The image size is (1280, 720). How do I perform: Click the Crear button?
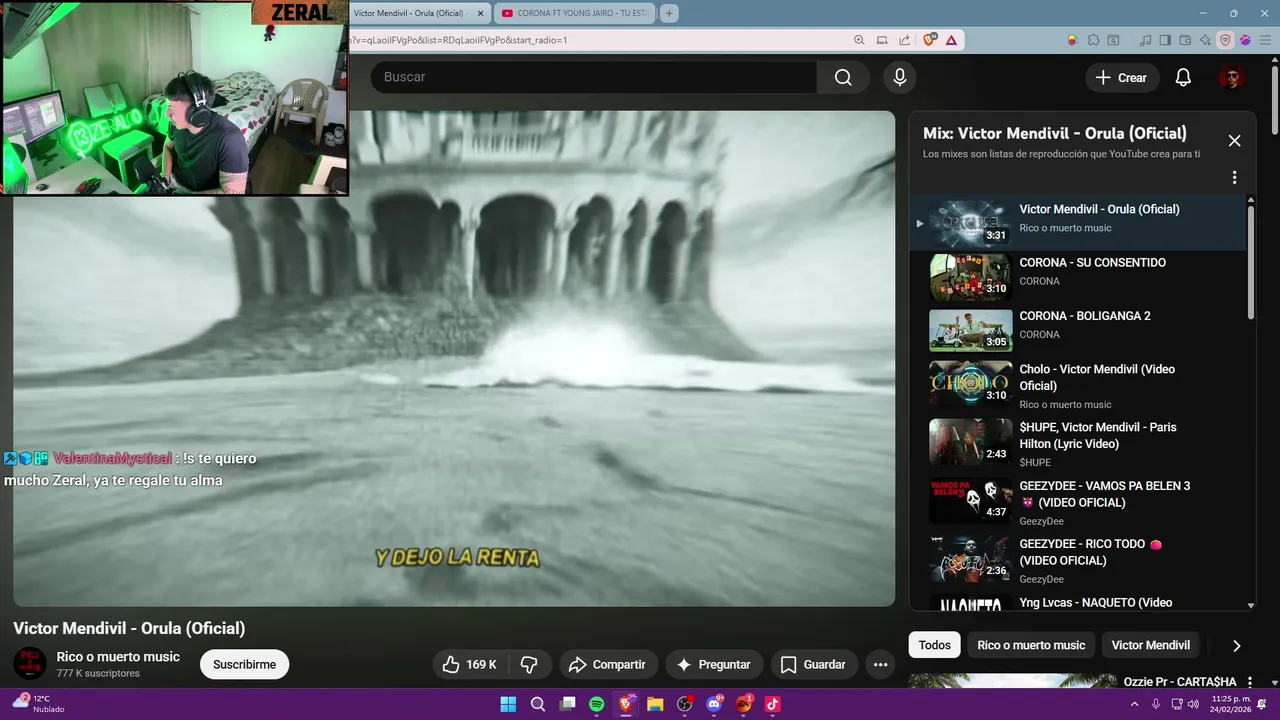(1121, 77)
